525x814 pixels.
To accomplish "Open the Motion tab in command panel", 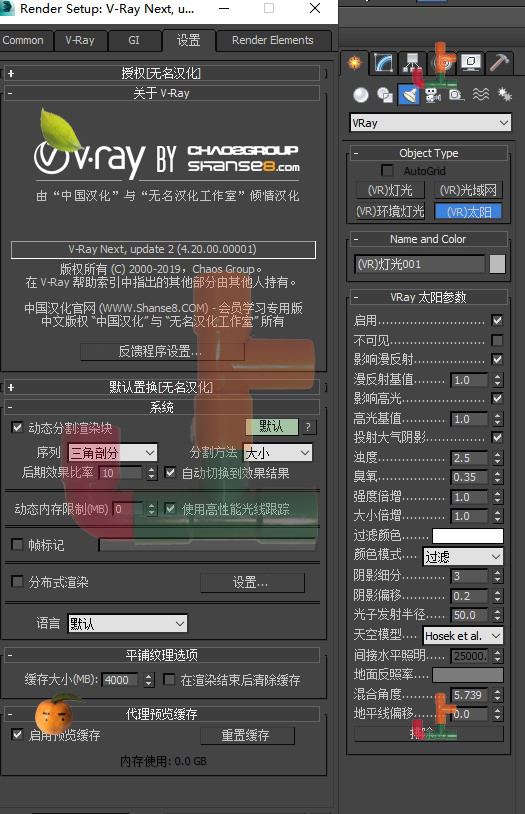I will tap(442, 63).
